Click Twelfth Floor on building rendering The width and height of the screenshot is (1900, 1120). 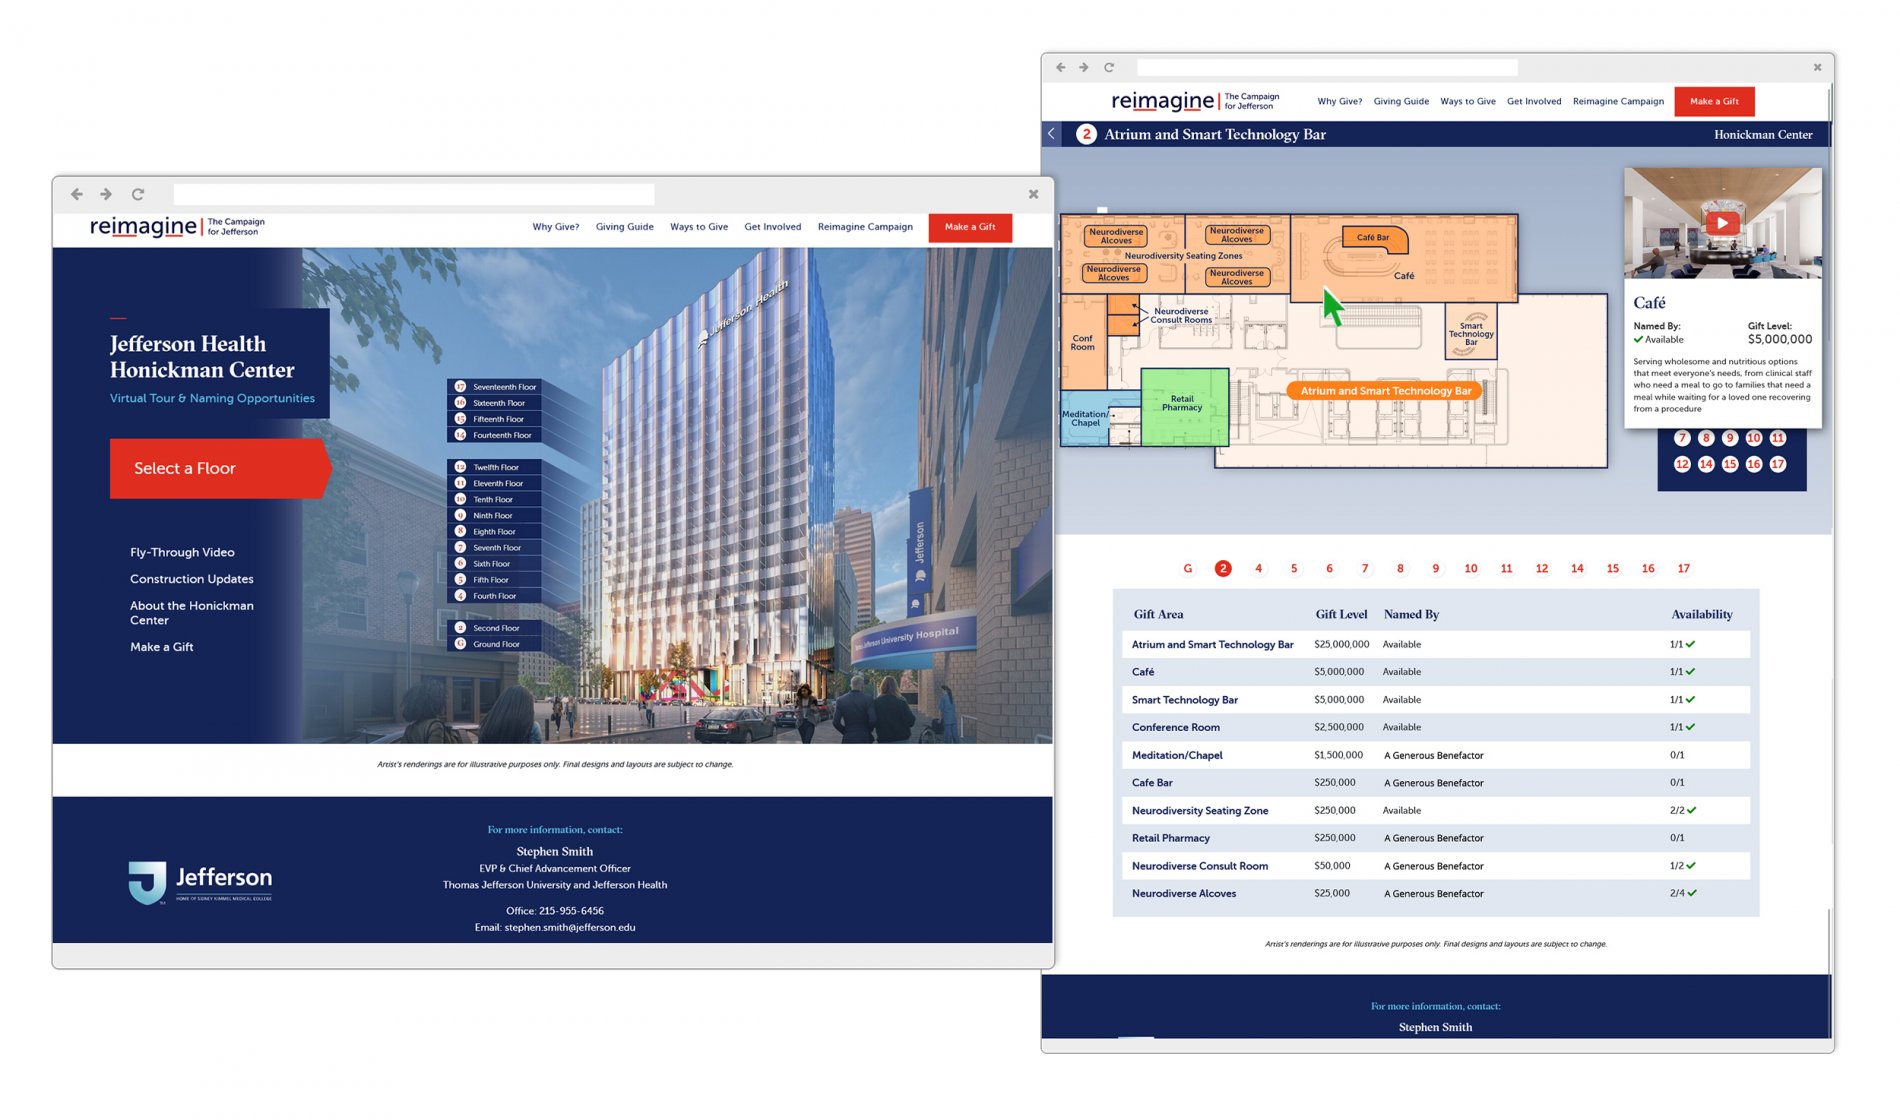coord(495,467)
